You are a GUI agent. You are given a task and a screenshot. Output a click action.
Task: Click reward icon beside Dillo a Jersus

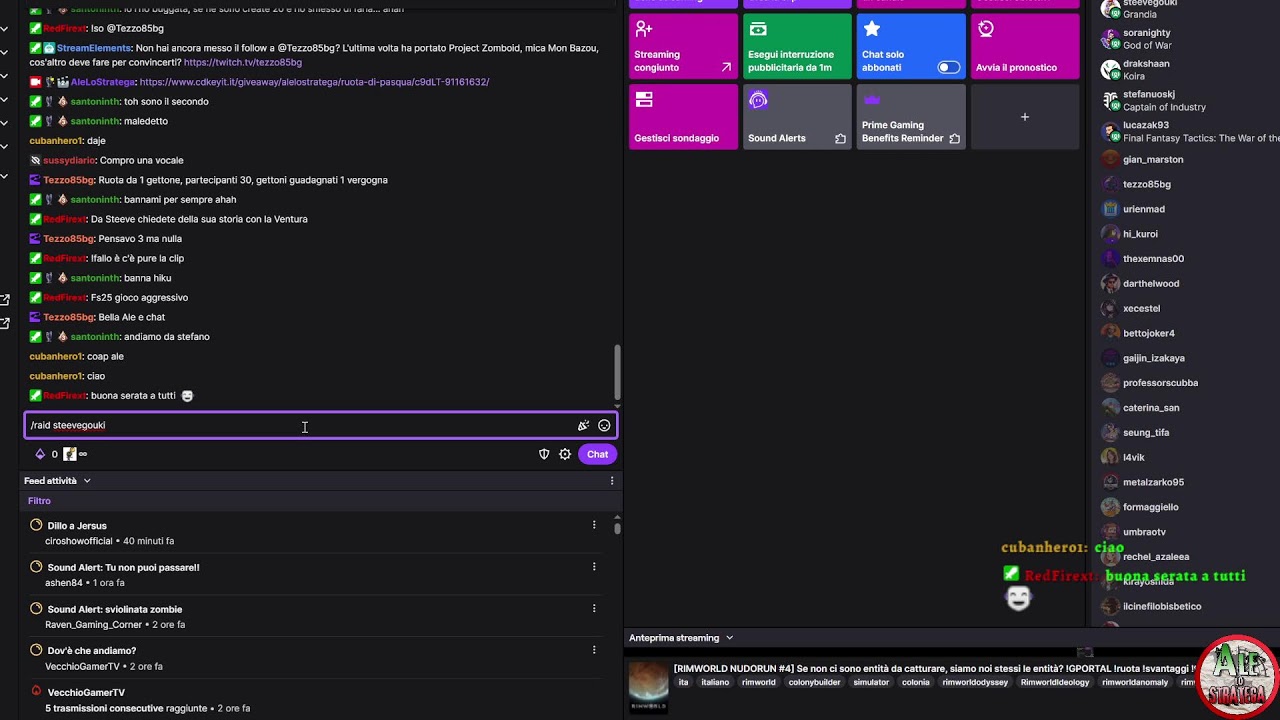pyautogui.click(x=36, y=525)
